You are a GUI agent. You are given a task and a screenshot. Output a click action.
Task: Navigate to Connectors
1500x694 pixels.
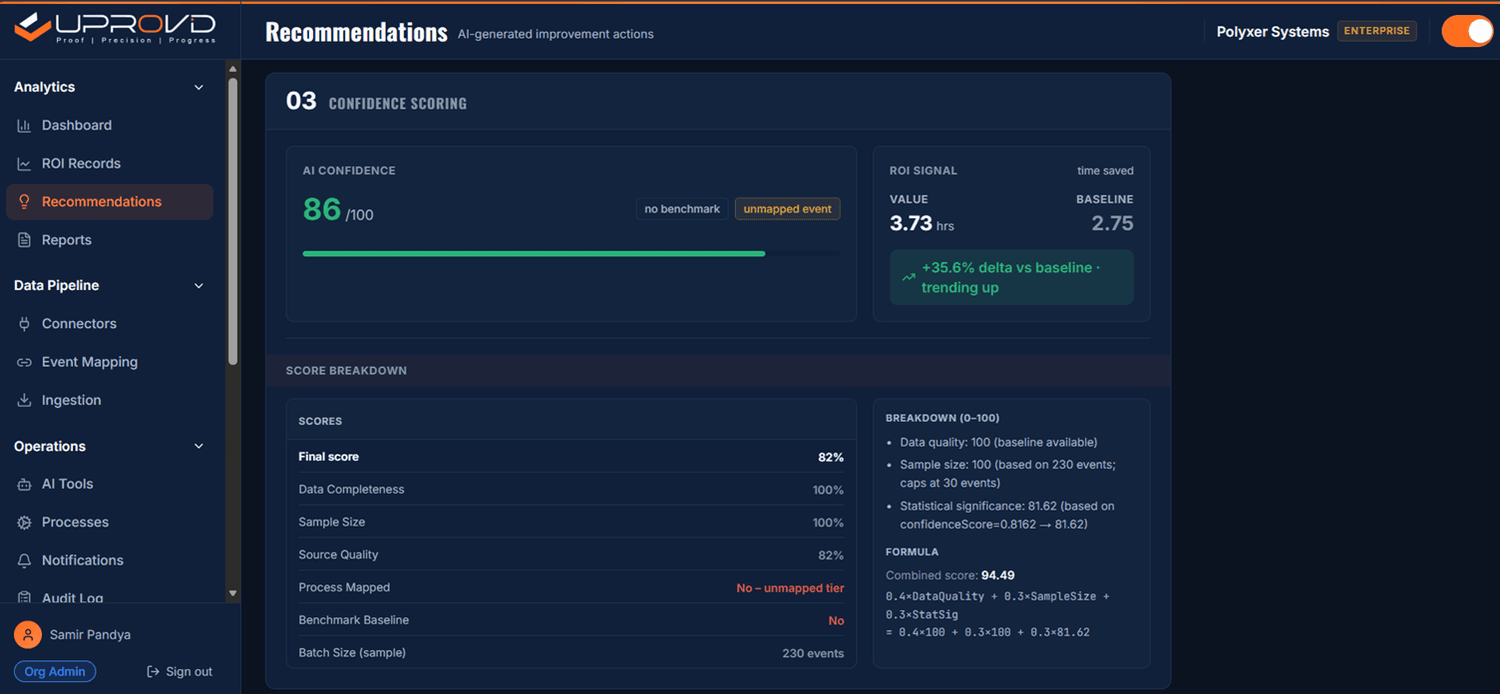[x=109, y=324]
